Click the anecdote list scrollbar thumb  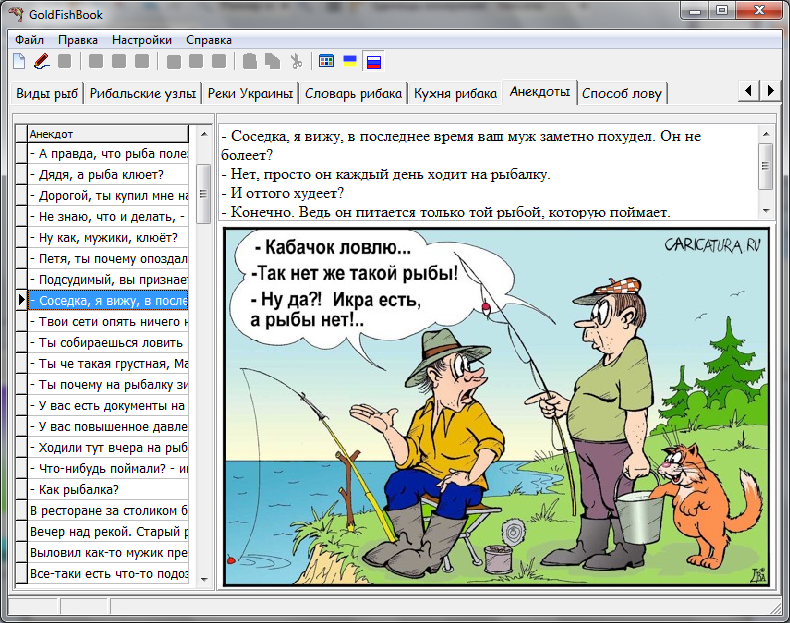coord(204,193)
